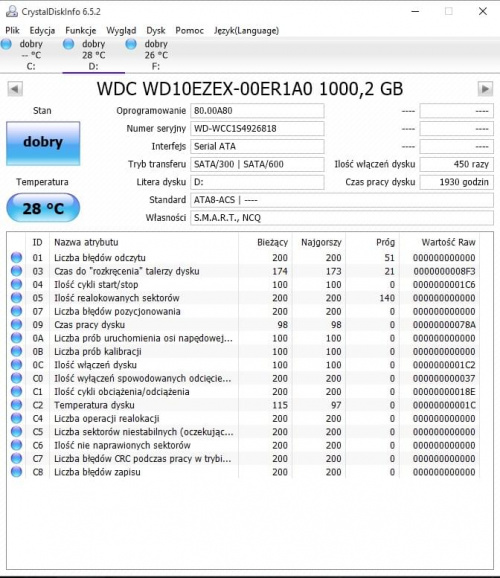Click the ID column header
This screenshot has width=500, height=578.
tap(38, 242)
